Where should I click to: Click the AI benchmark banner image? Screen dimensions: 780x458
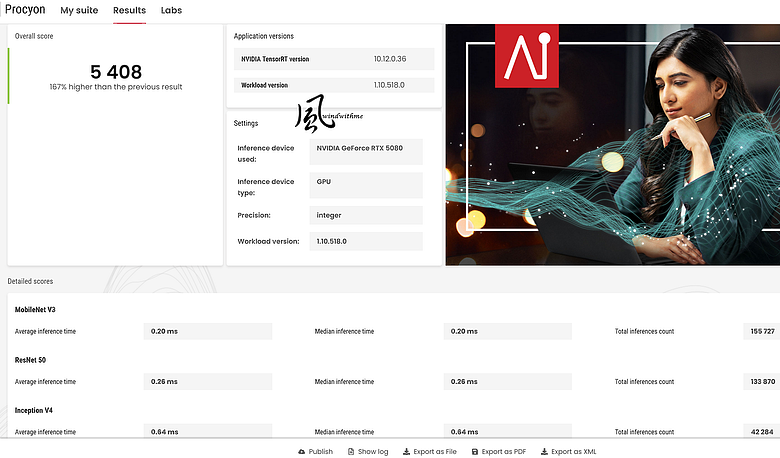[613, 145]
